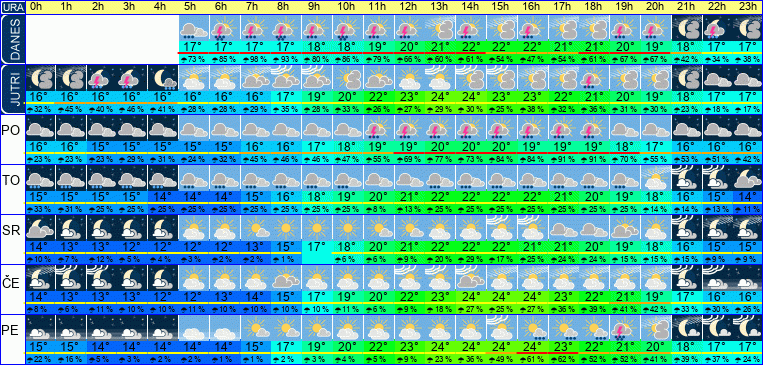Click the 91 % precipitation cell at PO 17h
The width and height of the screenshot is (763, 365).
(x=563, y=159)
